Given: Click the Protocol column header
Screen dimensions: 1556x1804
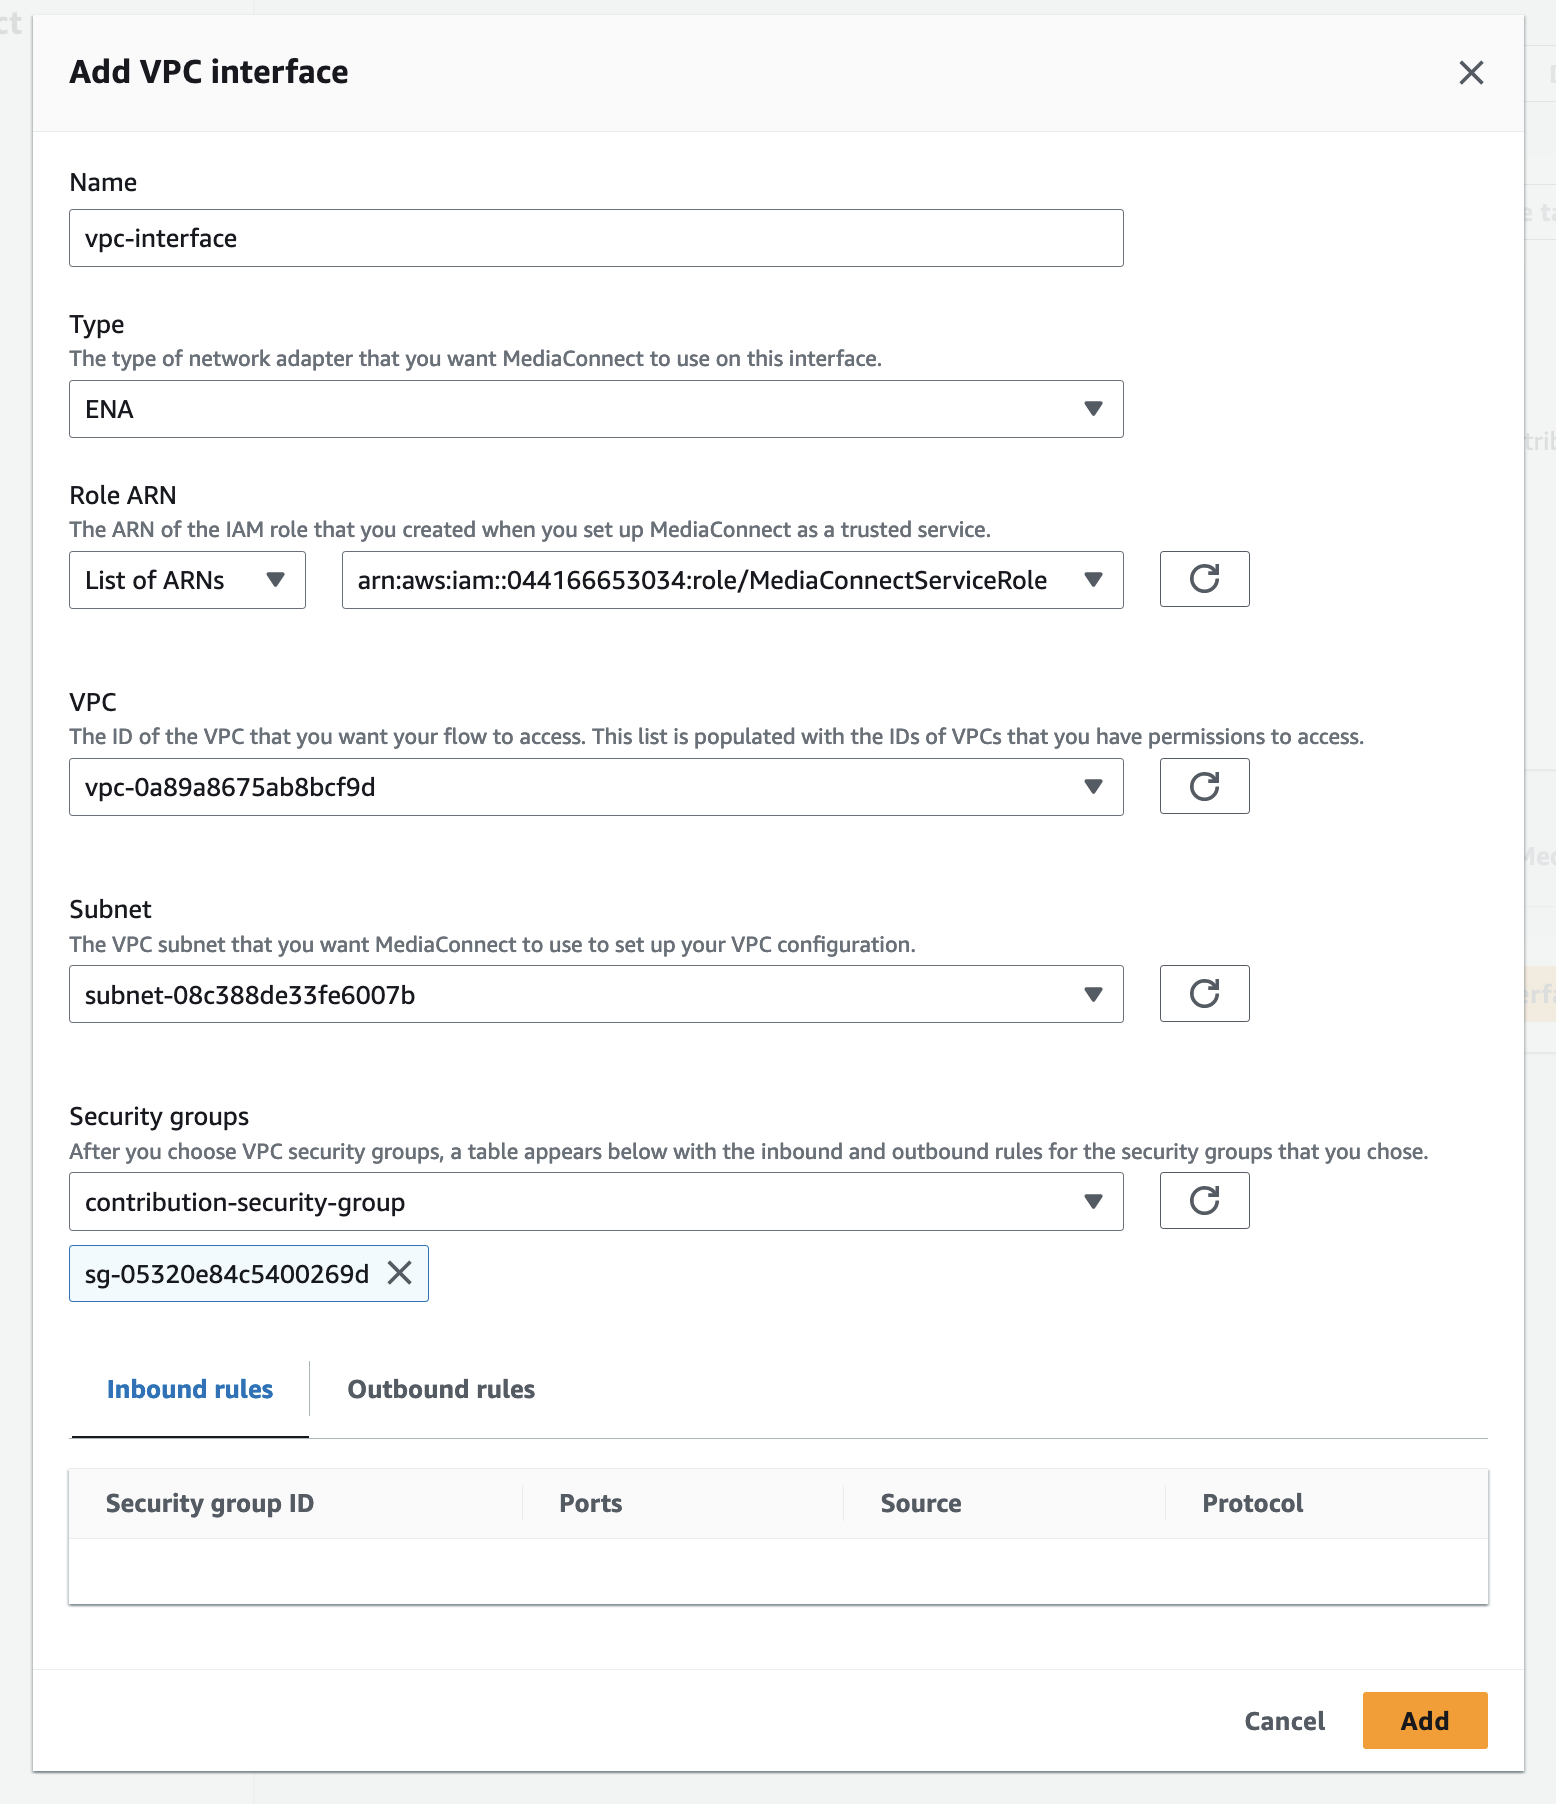Looking at the screenshot, I should (1252, 1503).
